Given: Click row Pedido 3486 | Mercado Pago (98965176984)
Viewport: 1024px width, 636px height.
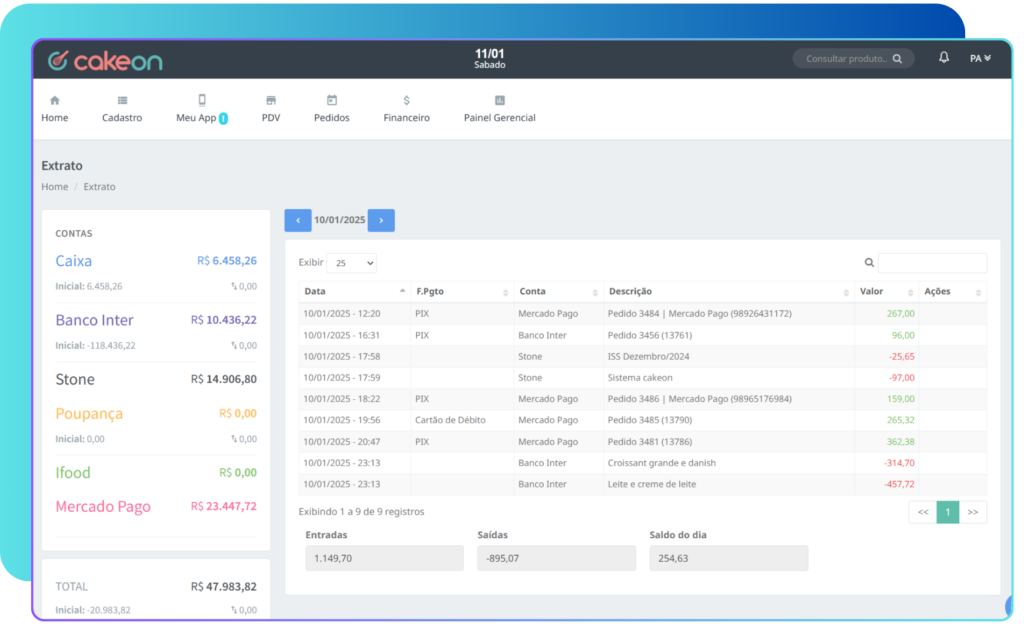Looking at the screenshot, I should coord(643,399).
